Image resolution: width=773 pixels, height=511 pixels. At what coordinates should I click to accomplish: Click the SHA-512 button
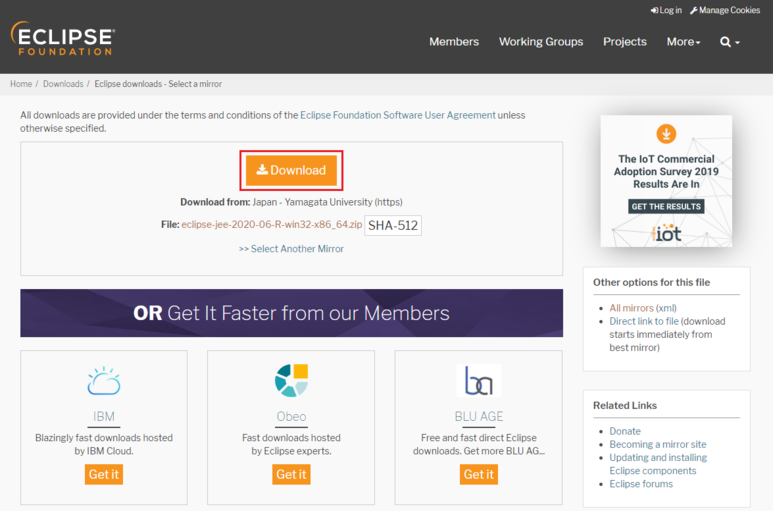pos(393,225)
